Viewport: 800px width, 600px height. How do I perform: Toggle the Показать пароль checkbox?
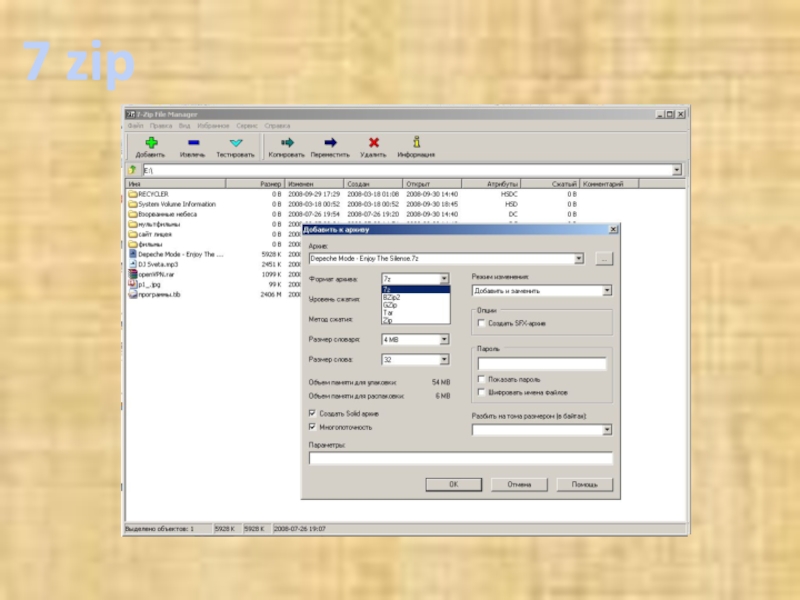[x=481, y=379]
